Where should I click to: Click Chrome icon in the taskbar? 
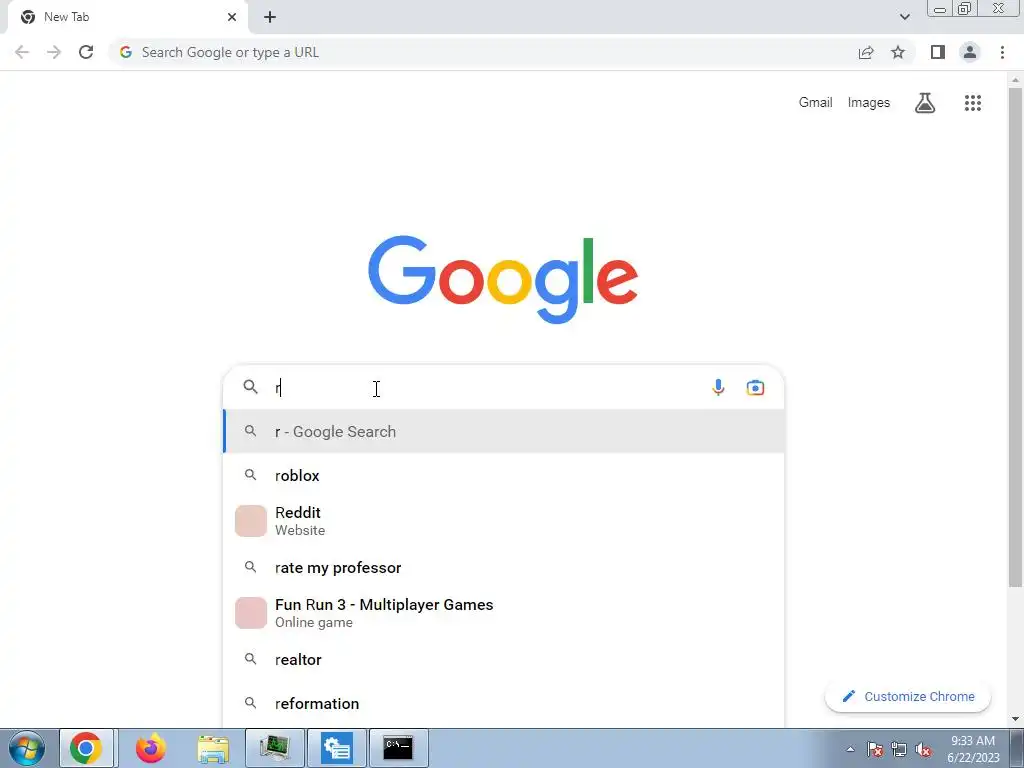[x=86, y=748]
